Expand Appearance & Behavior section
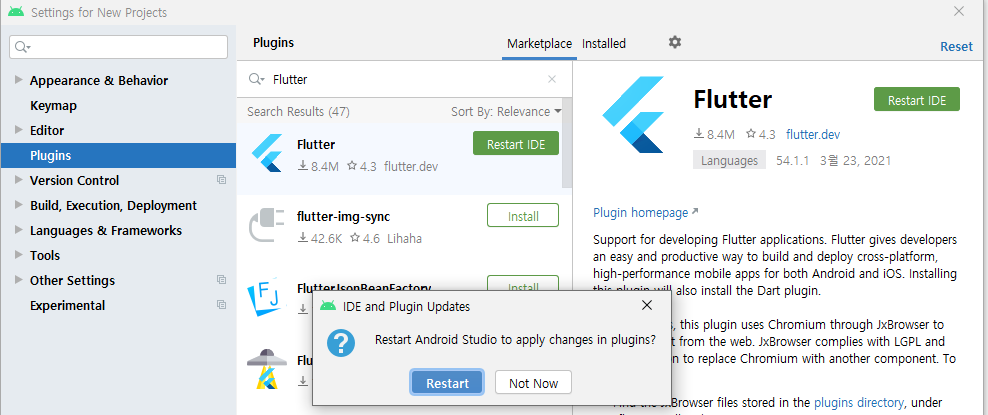Image resolution: width=988 pixels, height=415 pixels. point(18,79)
